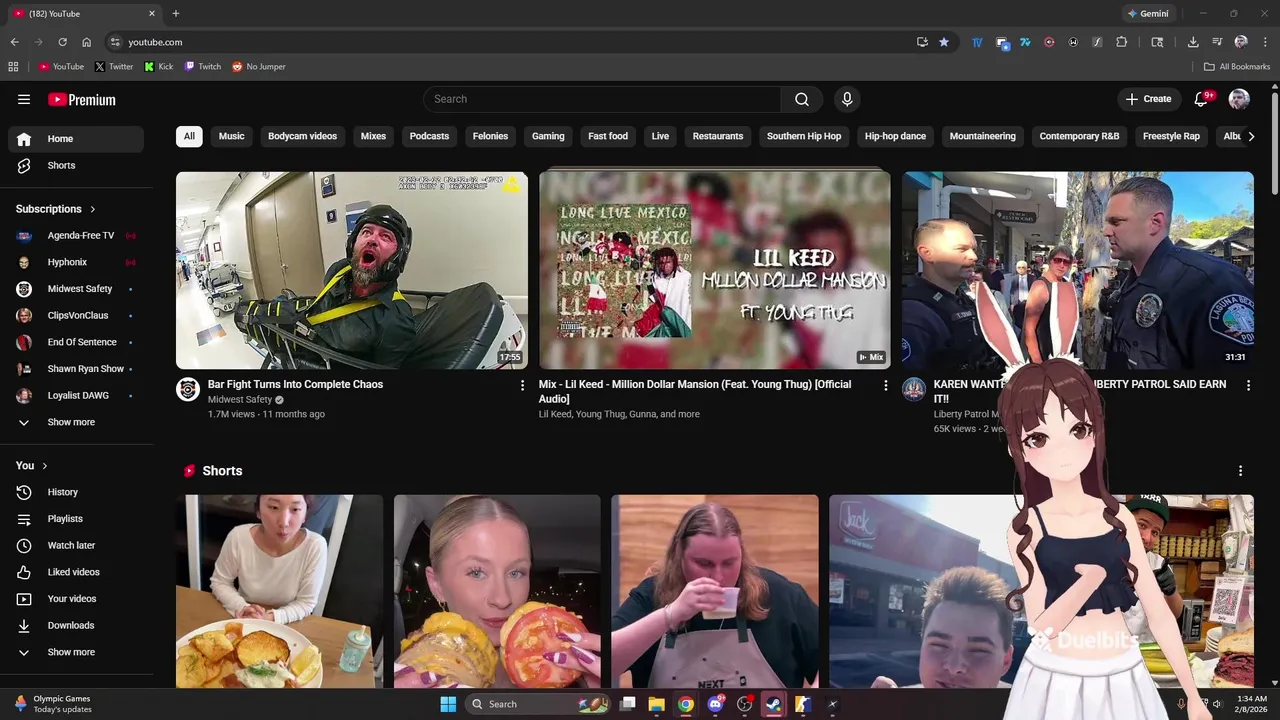The width and height of the screenshot is (1280, 720).
Task: Open Gemini button in Chrome title bar
Action: pyautogui.click(x=1148, y=14)
